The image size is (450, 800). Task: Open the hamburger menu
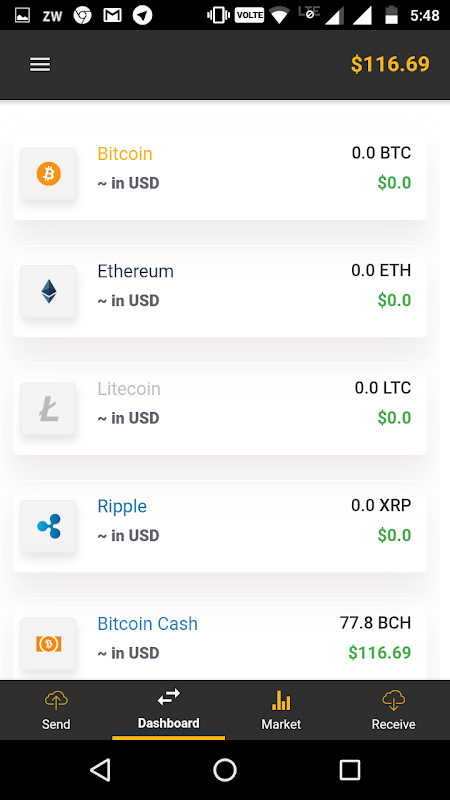[40, 65]
